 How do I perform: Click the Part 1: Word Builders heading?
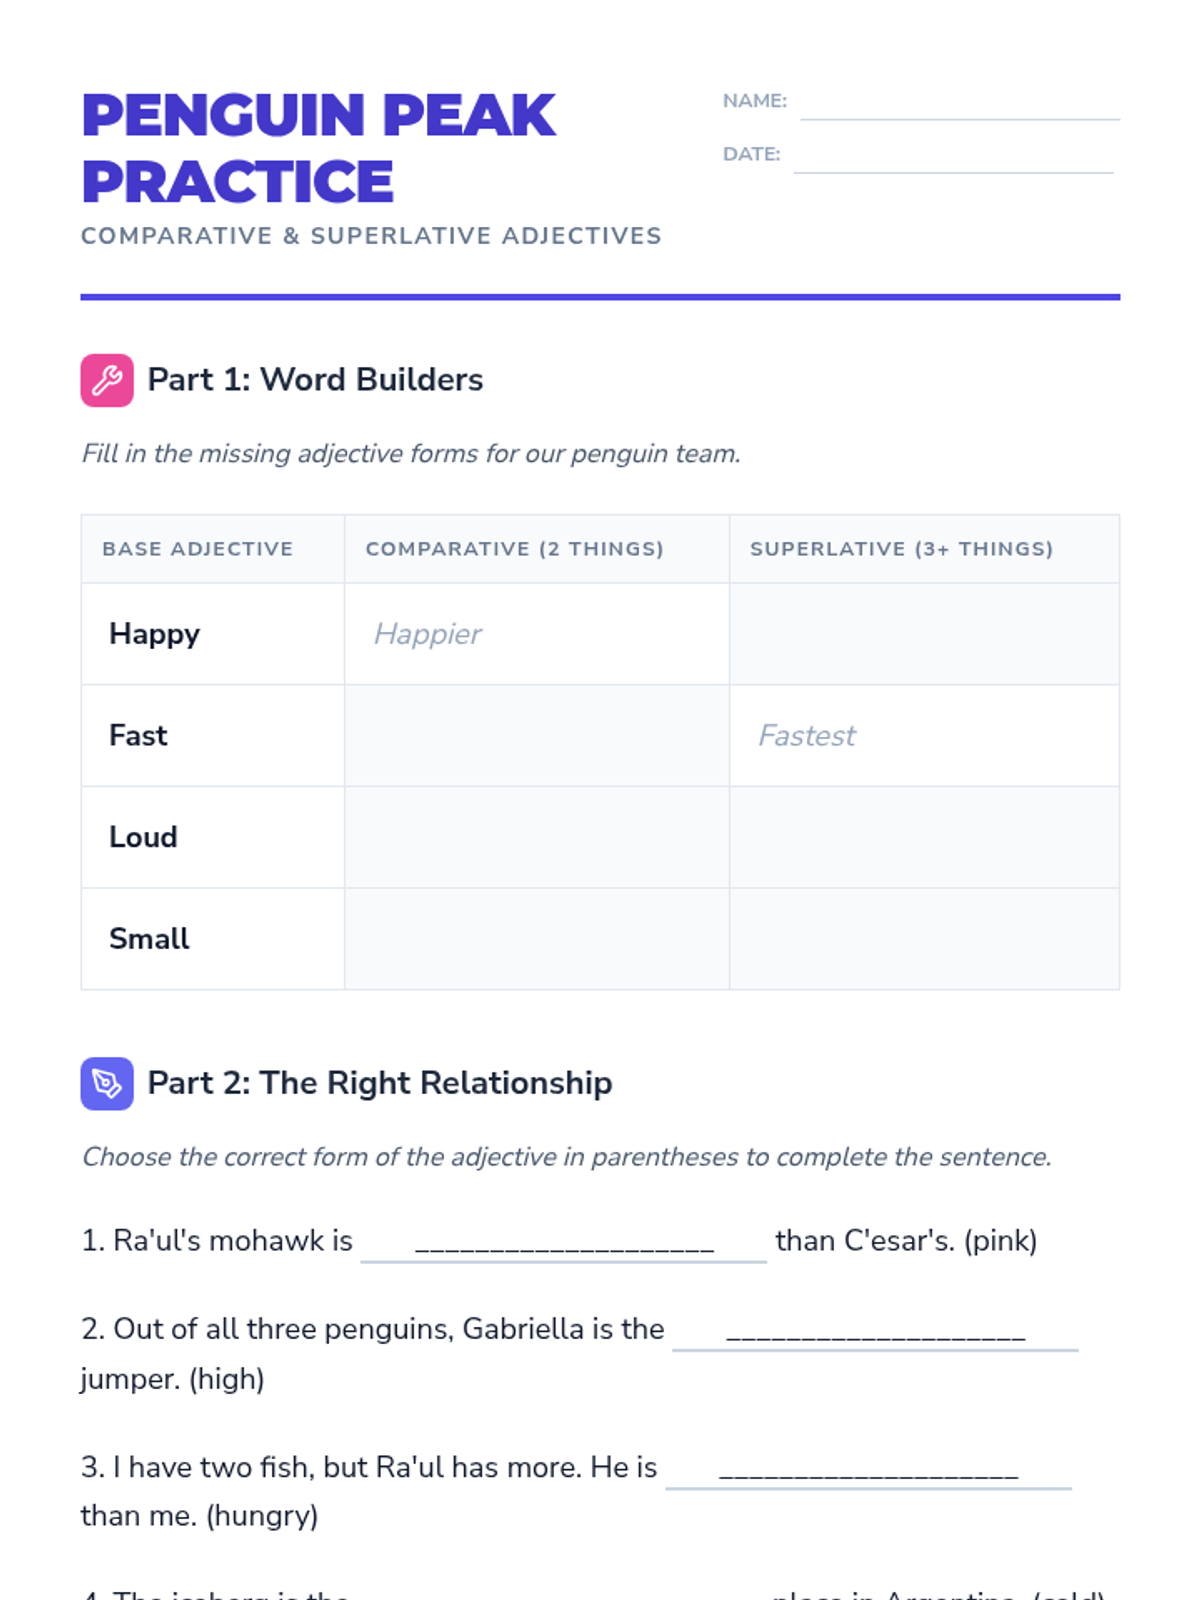(x=315, y=380)
